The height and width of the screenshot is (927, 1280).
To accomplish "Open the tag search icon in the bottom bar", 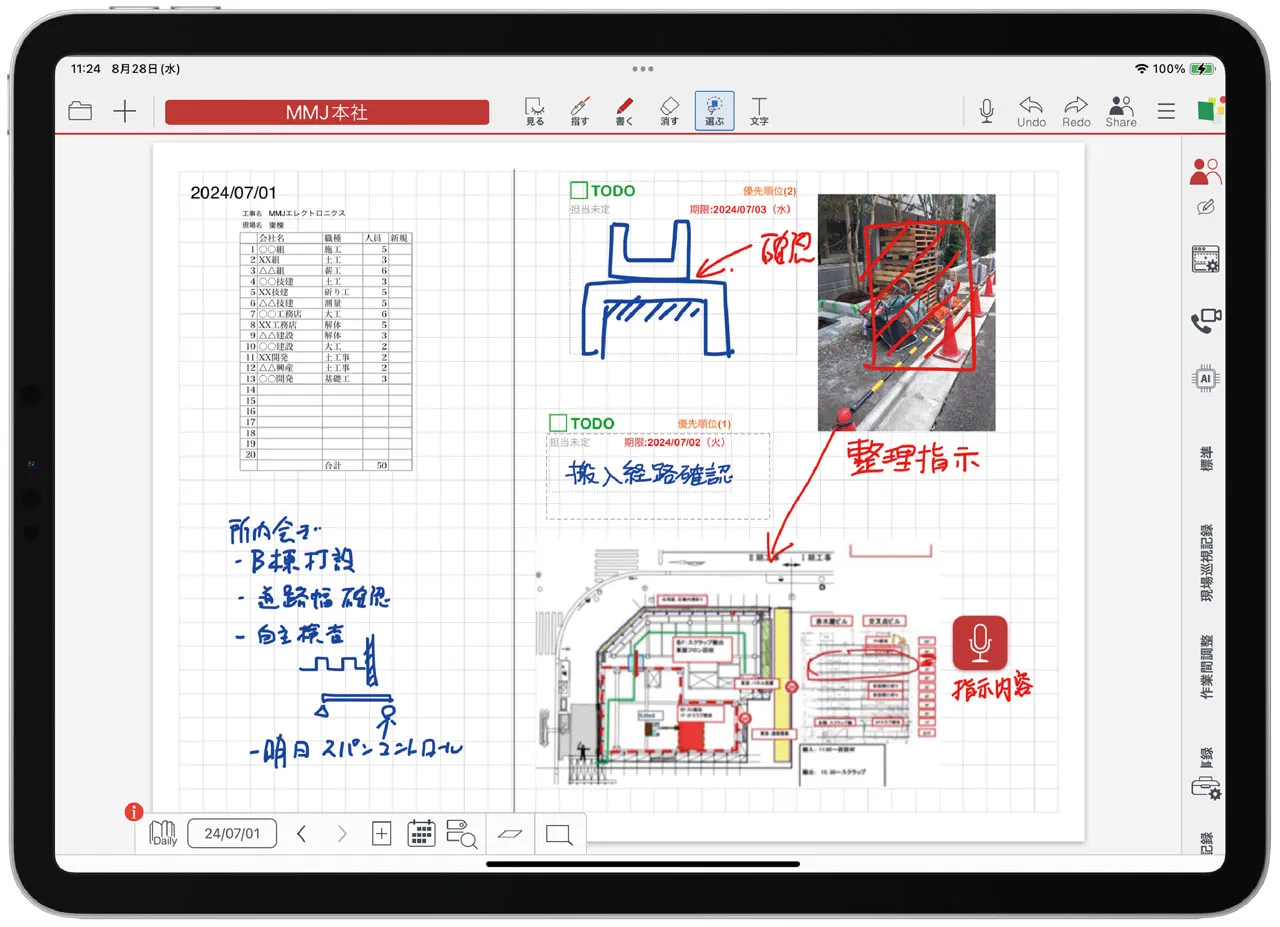I will click(461, 833).
